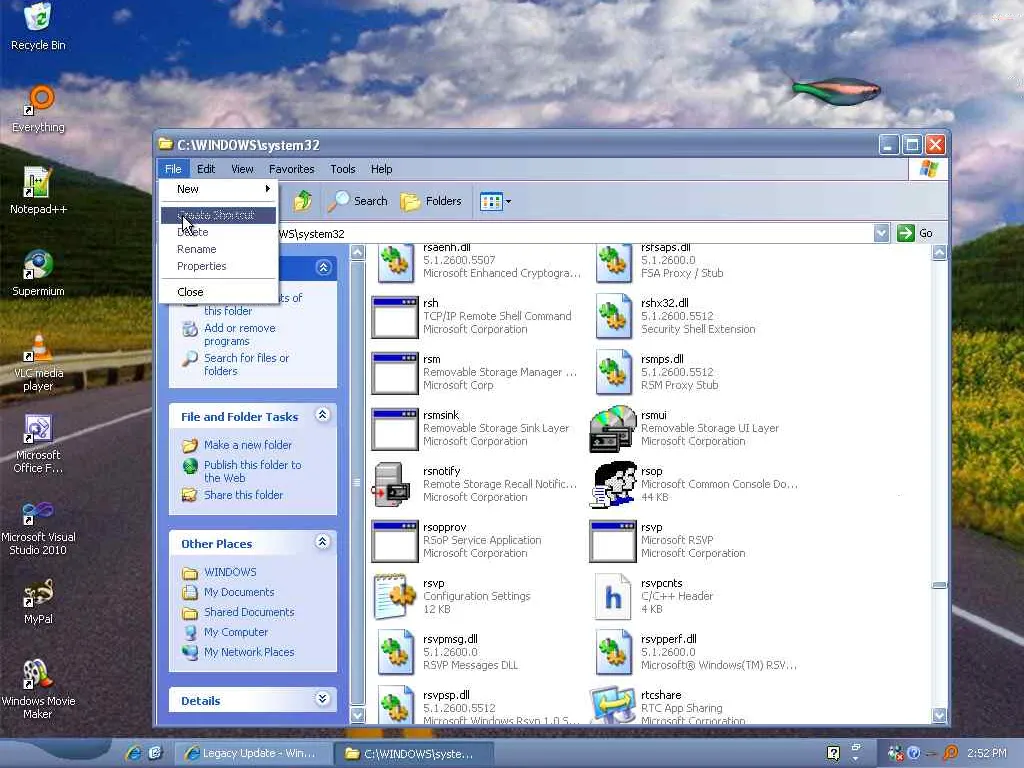Click Make a new folder link
The height and width of the screenshot is (768, 1024).
click(248, 445)
